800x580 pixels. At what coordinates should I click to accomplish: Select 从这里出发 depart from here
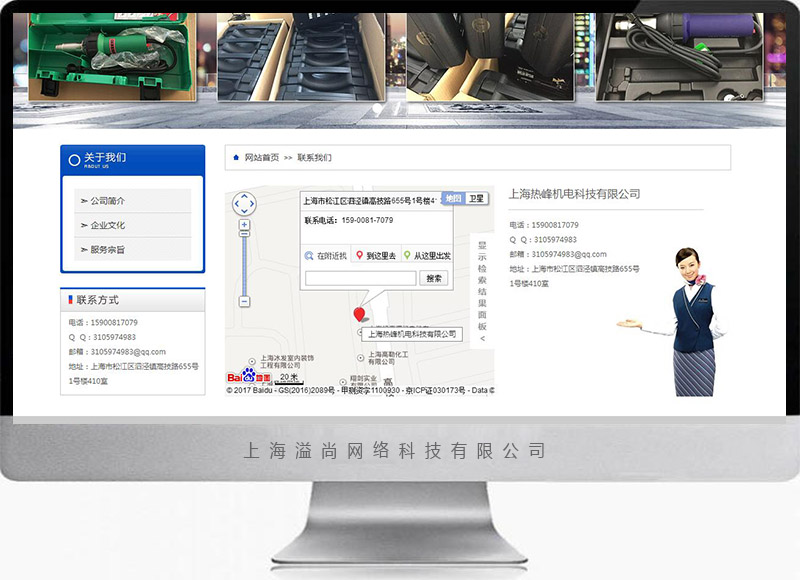coord(428,256)
